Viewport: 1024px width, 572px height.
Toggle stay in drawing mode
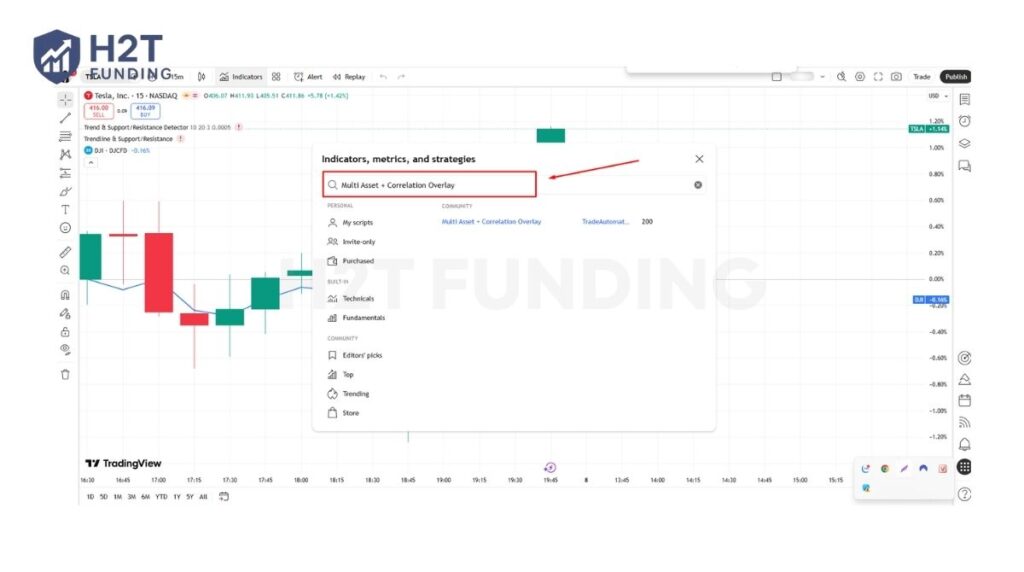click(65, 313)
